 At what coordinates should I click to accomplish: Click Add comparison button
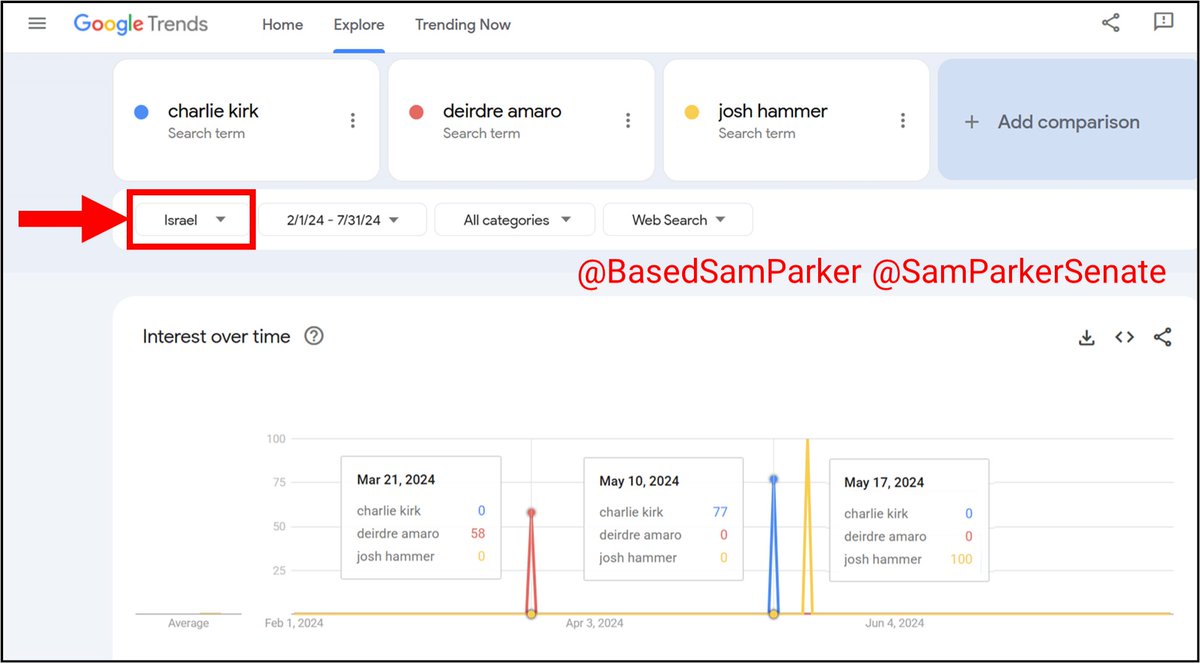tap(1066, 122)
